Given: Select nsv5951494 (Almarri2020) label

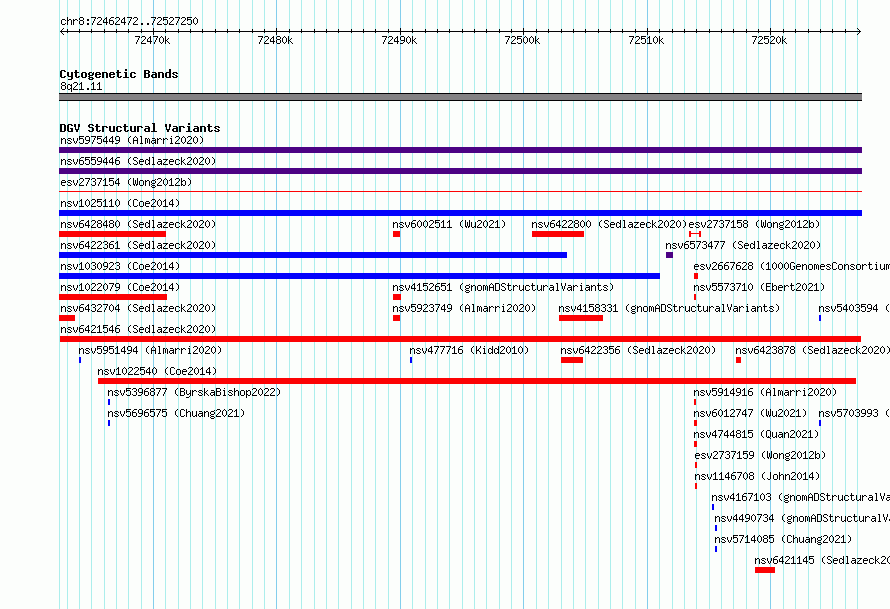Looking at the screenshot, I should tap(150, 350).
